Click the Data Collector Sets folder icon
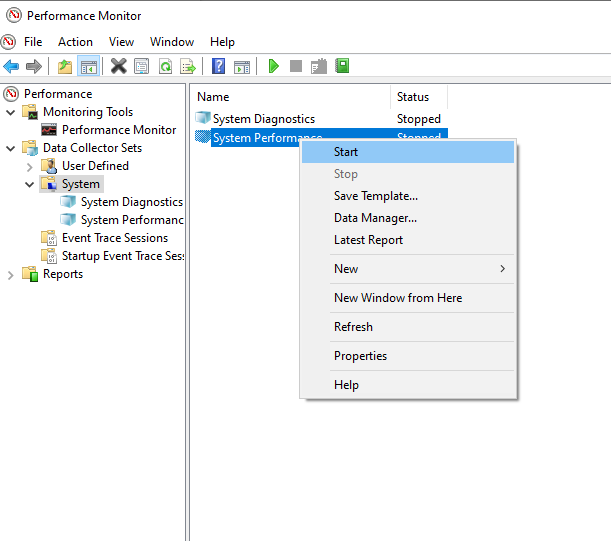The height and width of the screenshot is (541, 611). pyautogui.click(x=30, y=148)
